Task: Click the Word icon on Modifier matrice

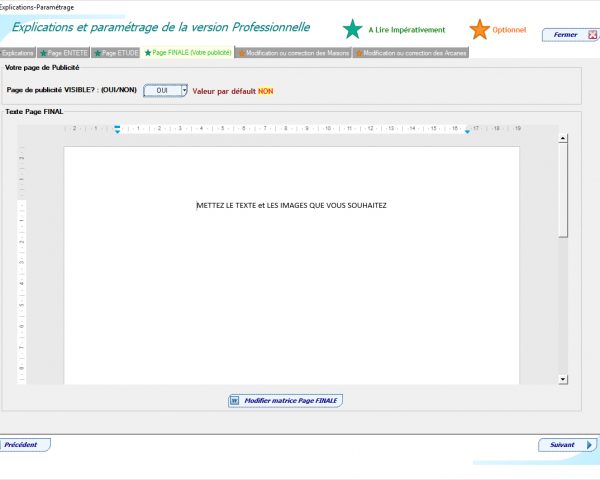Action: pyautogui.click(x=234, y=401)
